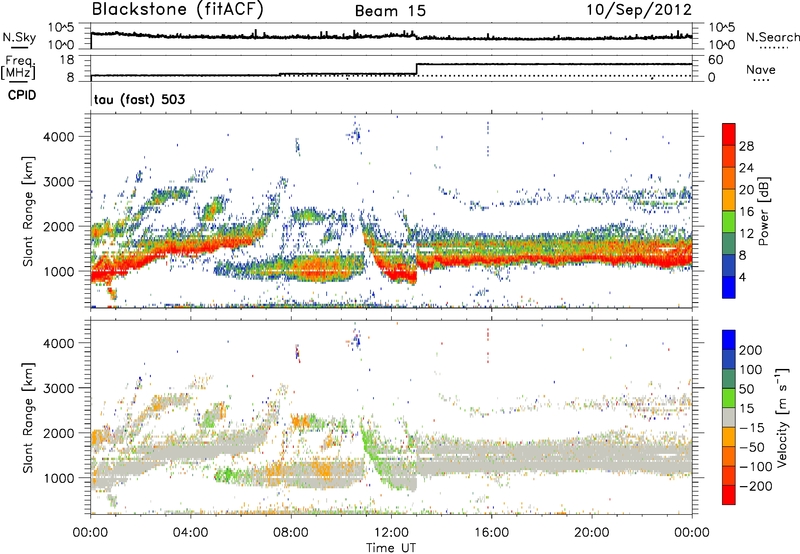Click the 60 tick on Nave axis
This screenshot has width=800, height=554.
715,60
